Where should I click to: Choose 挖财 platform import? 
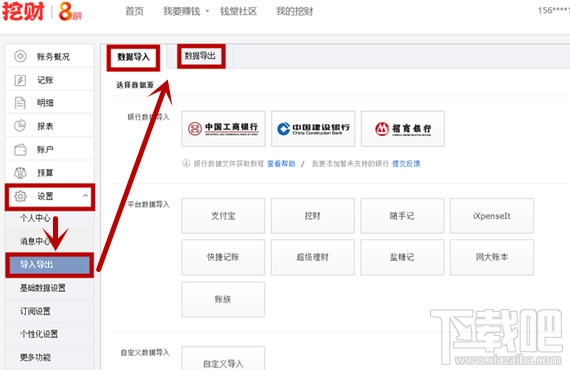pyautogui.click(x=313, y=216)
